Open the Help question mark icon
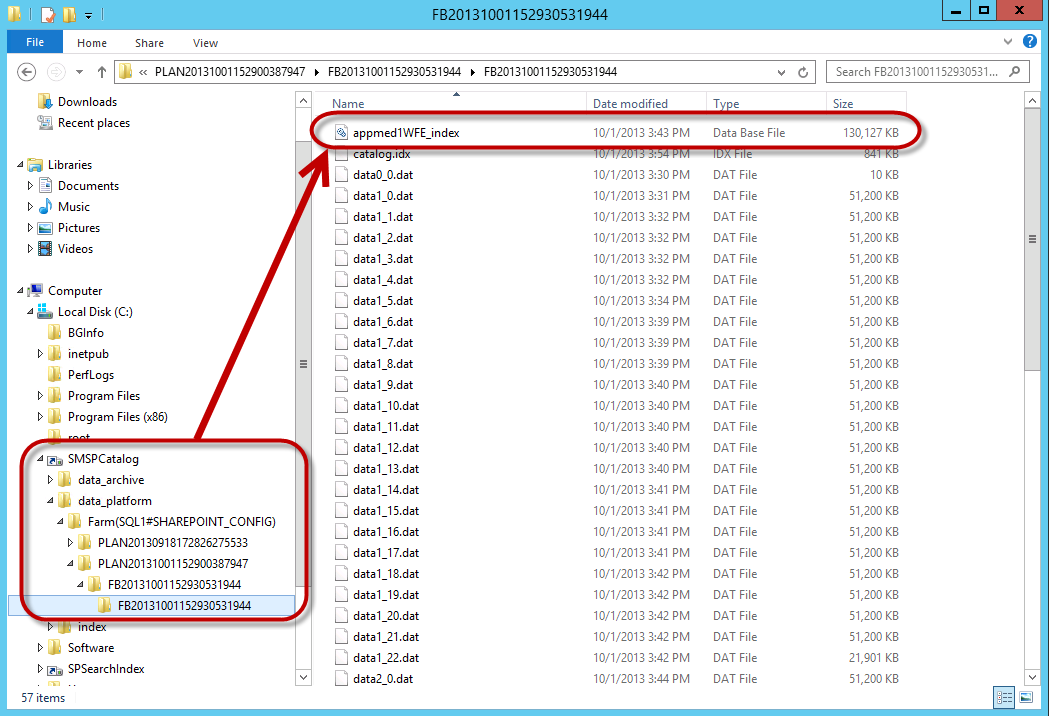Viewport: 1049px width, 716px height. click(1027, 42)
